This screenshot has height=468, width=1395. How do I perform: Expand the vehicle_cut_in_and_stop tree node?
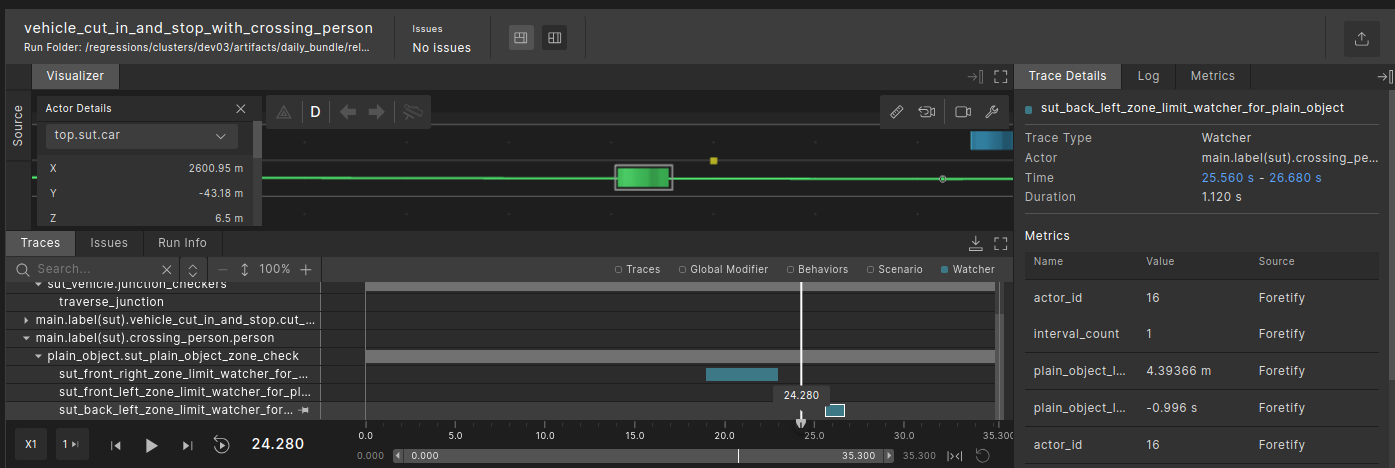tap(26, 320)
